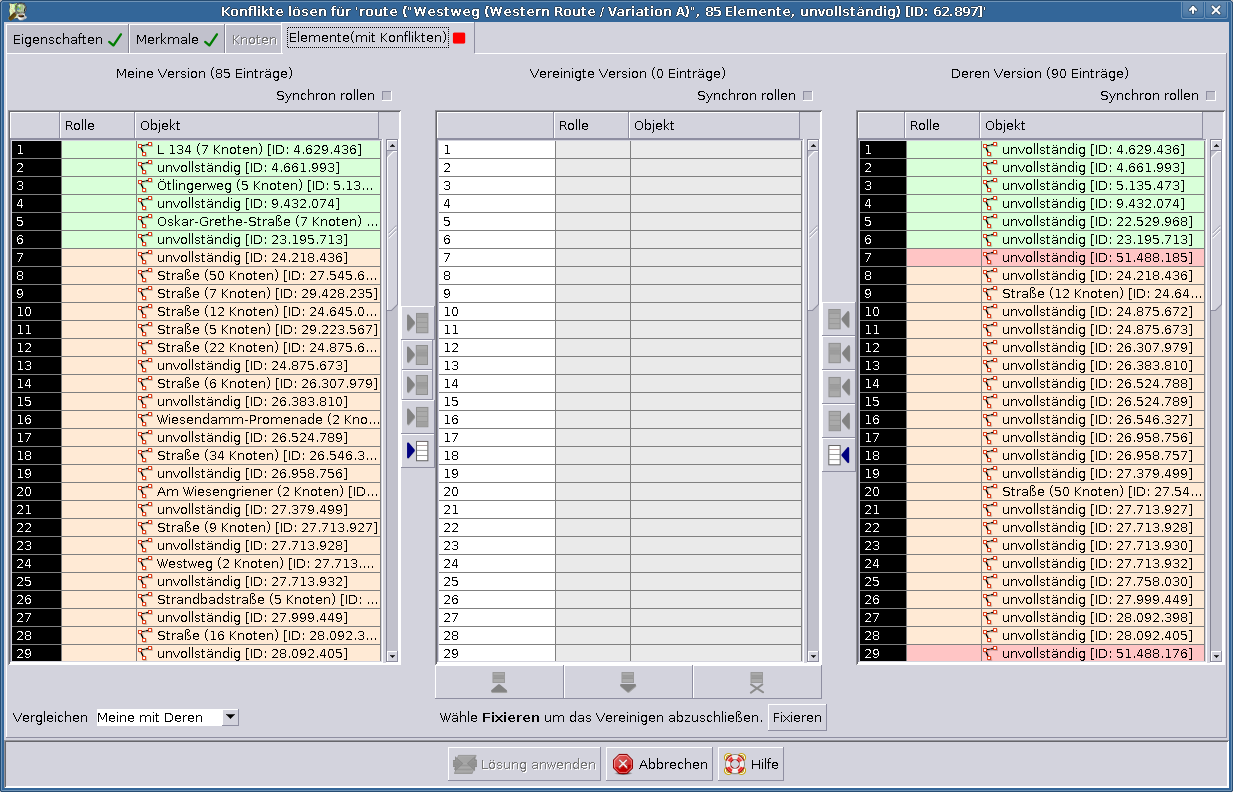
Task: Click the way icon of Ötlingerweg entry
Action: point(146,186)
